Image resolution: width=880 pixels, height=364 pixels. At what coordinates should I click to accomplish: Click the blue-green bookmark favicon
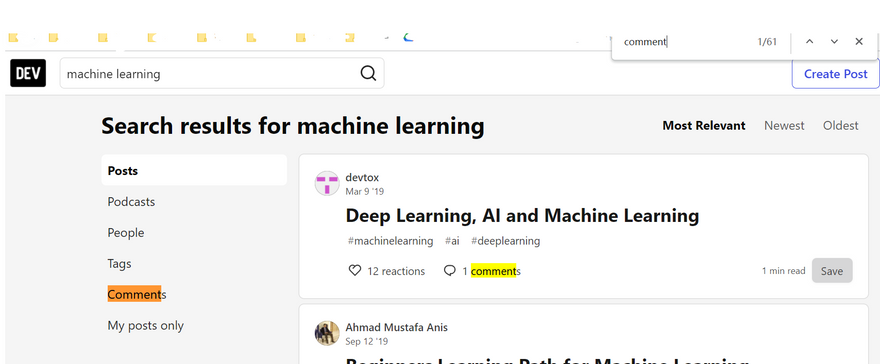408,38
